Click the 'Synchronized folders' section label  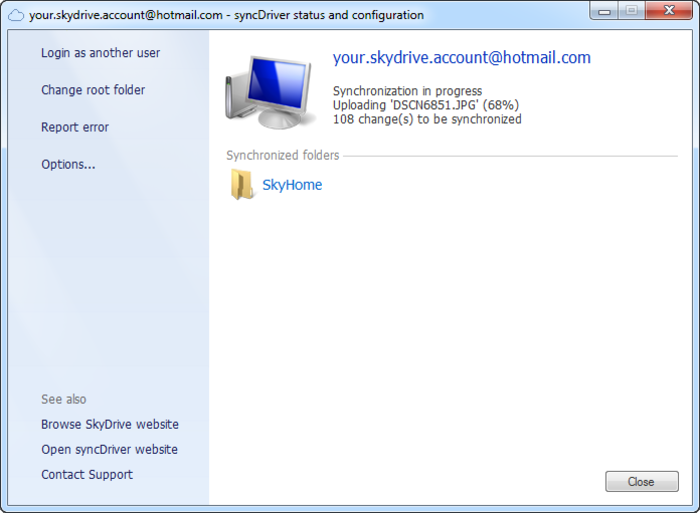point(283,155)
